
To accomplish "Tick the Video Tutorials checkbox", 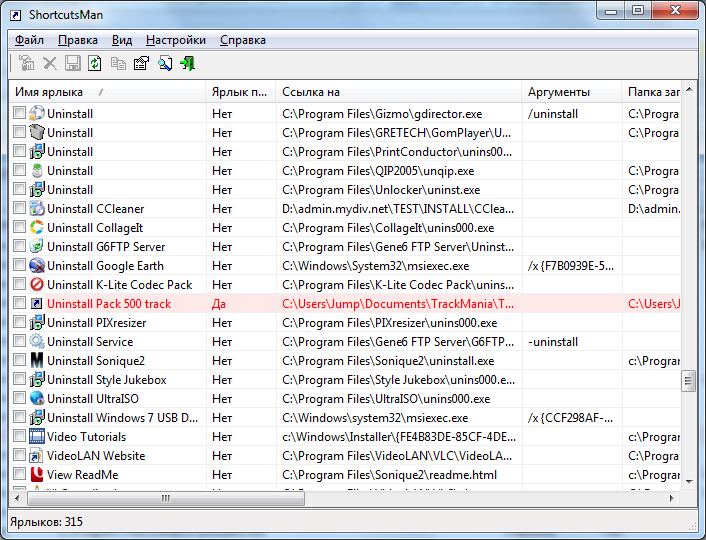I will pyautogui.click(x=19, y=436).
